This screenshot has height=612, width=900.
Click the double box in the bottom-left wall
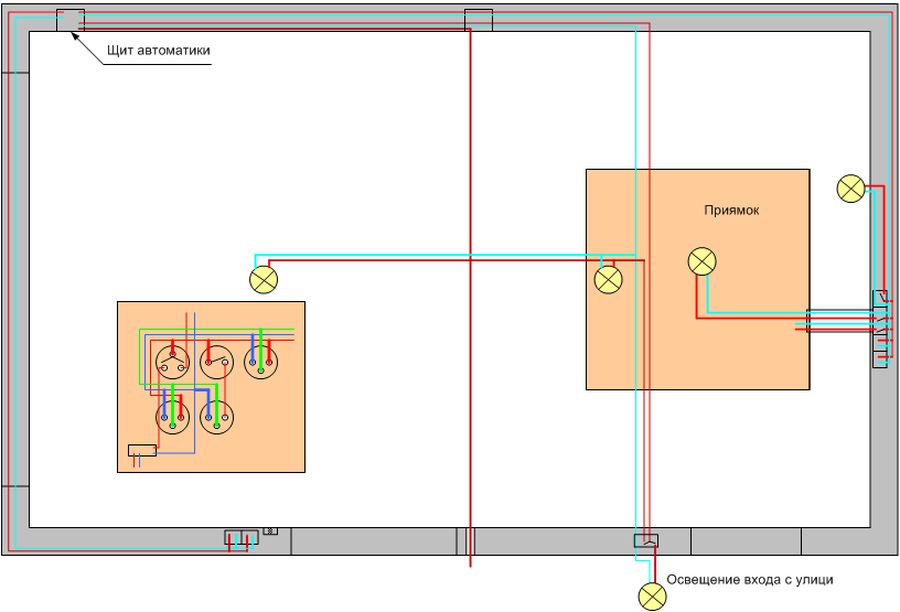click(x=241, y=538)
